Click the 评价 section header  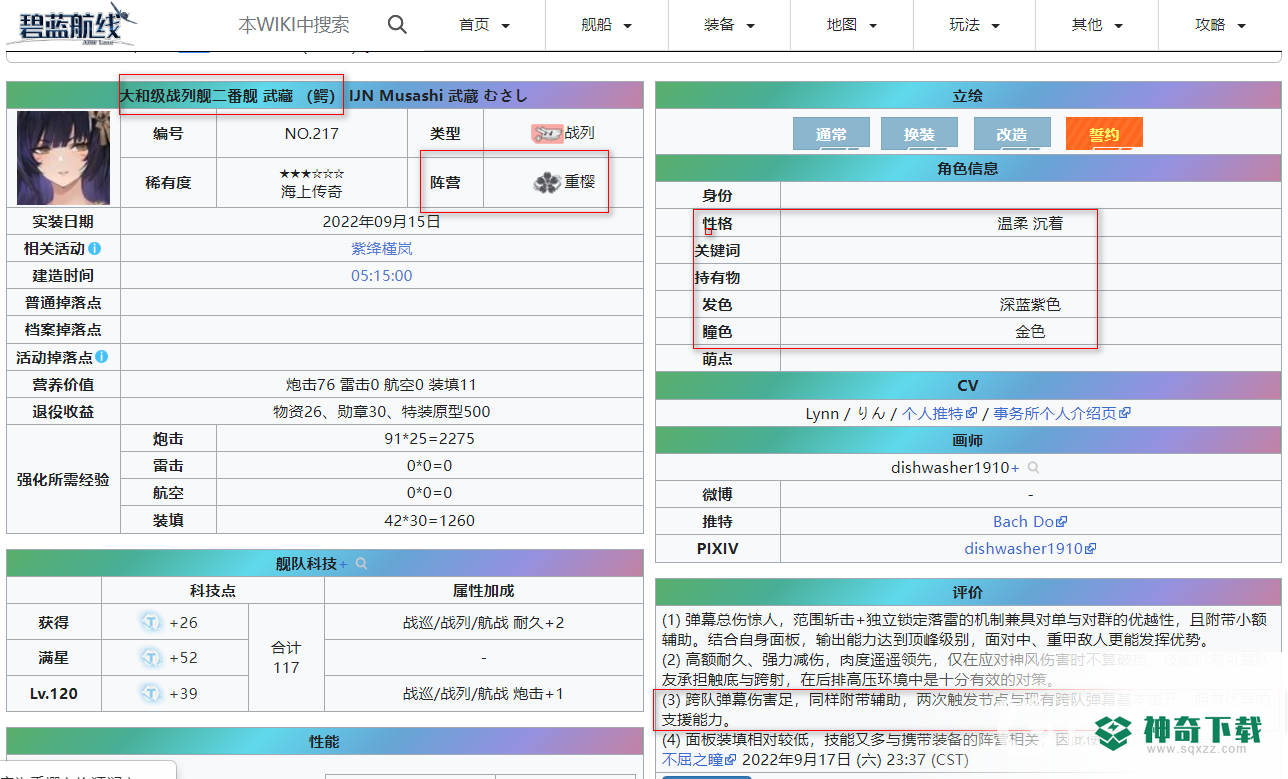tap(968, 592)
